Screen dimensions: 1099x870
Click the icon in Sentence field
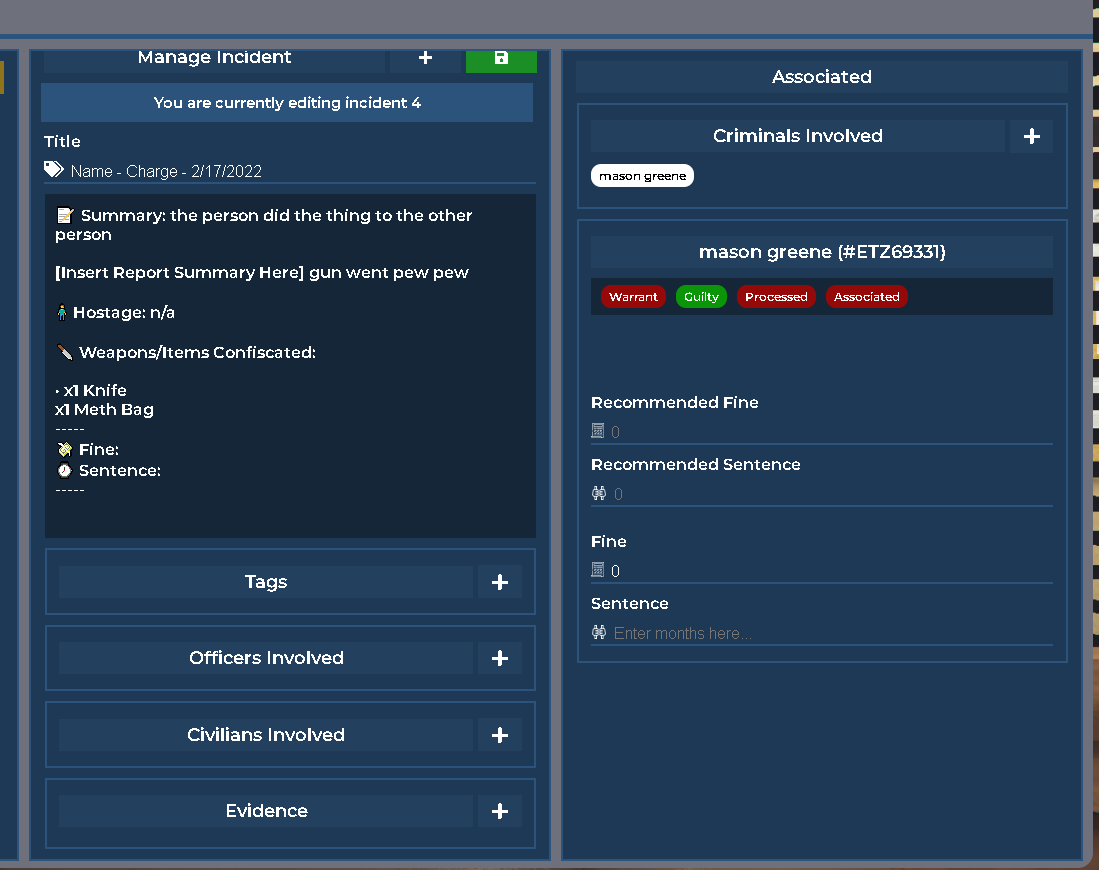599,632
